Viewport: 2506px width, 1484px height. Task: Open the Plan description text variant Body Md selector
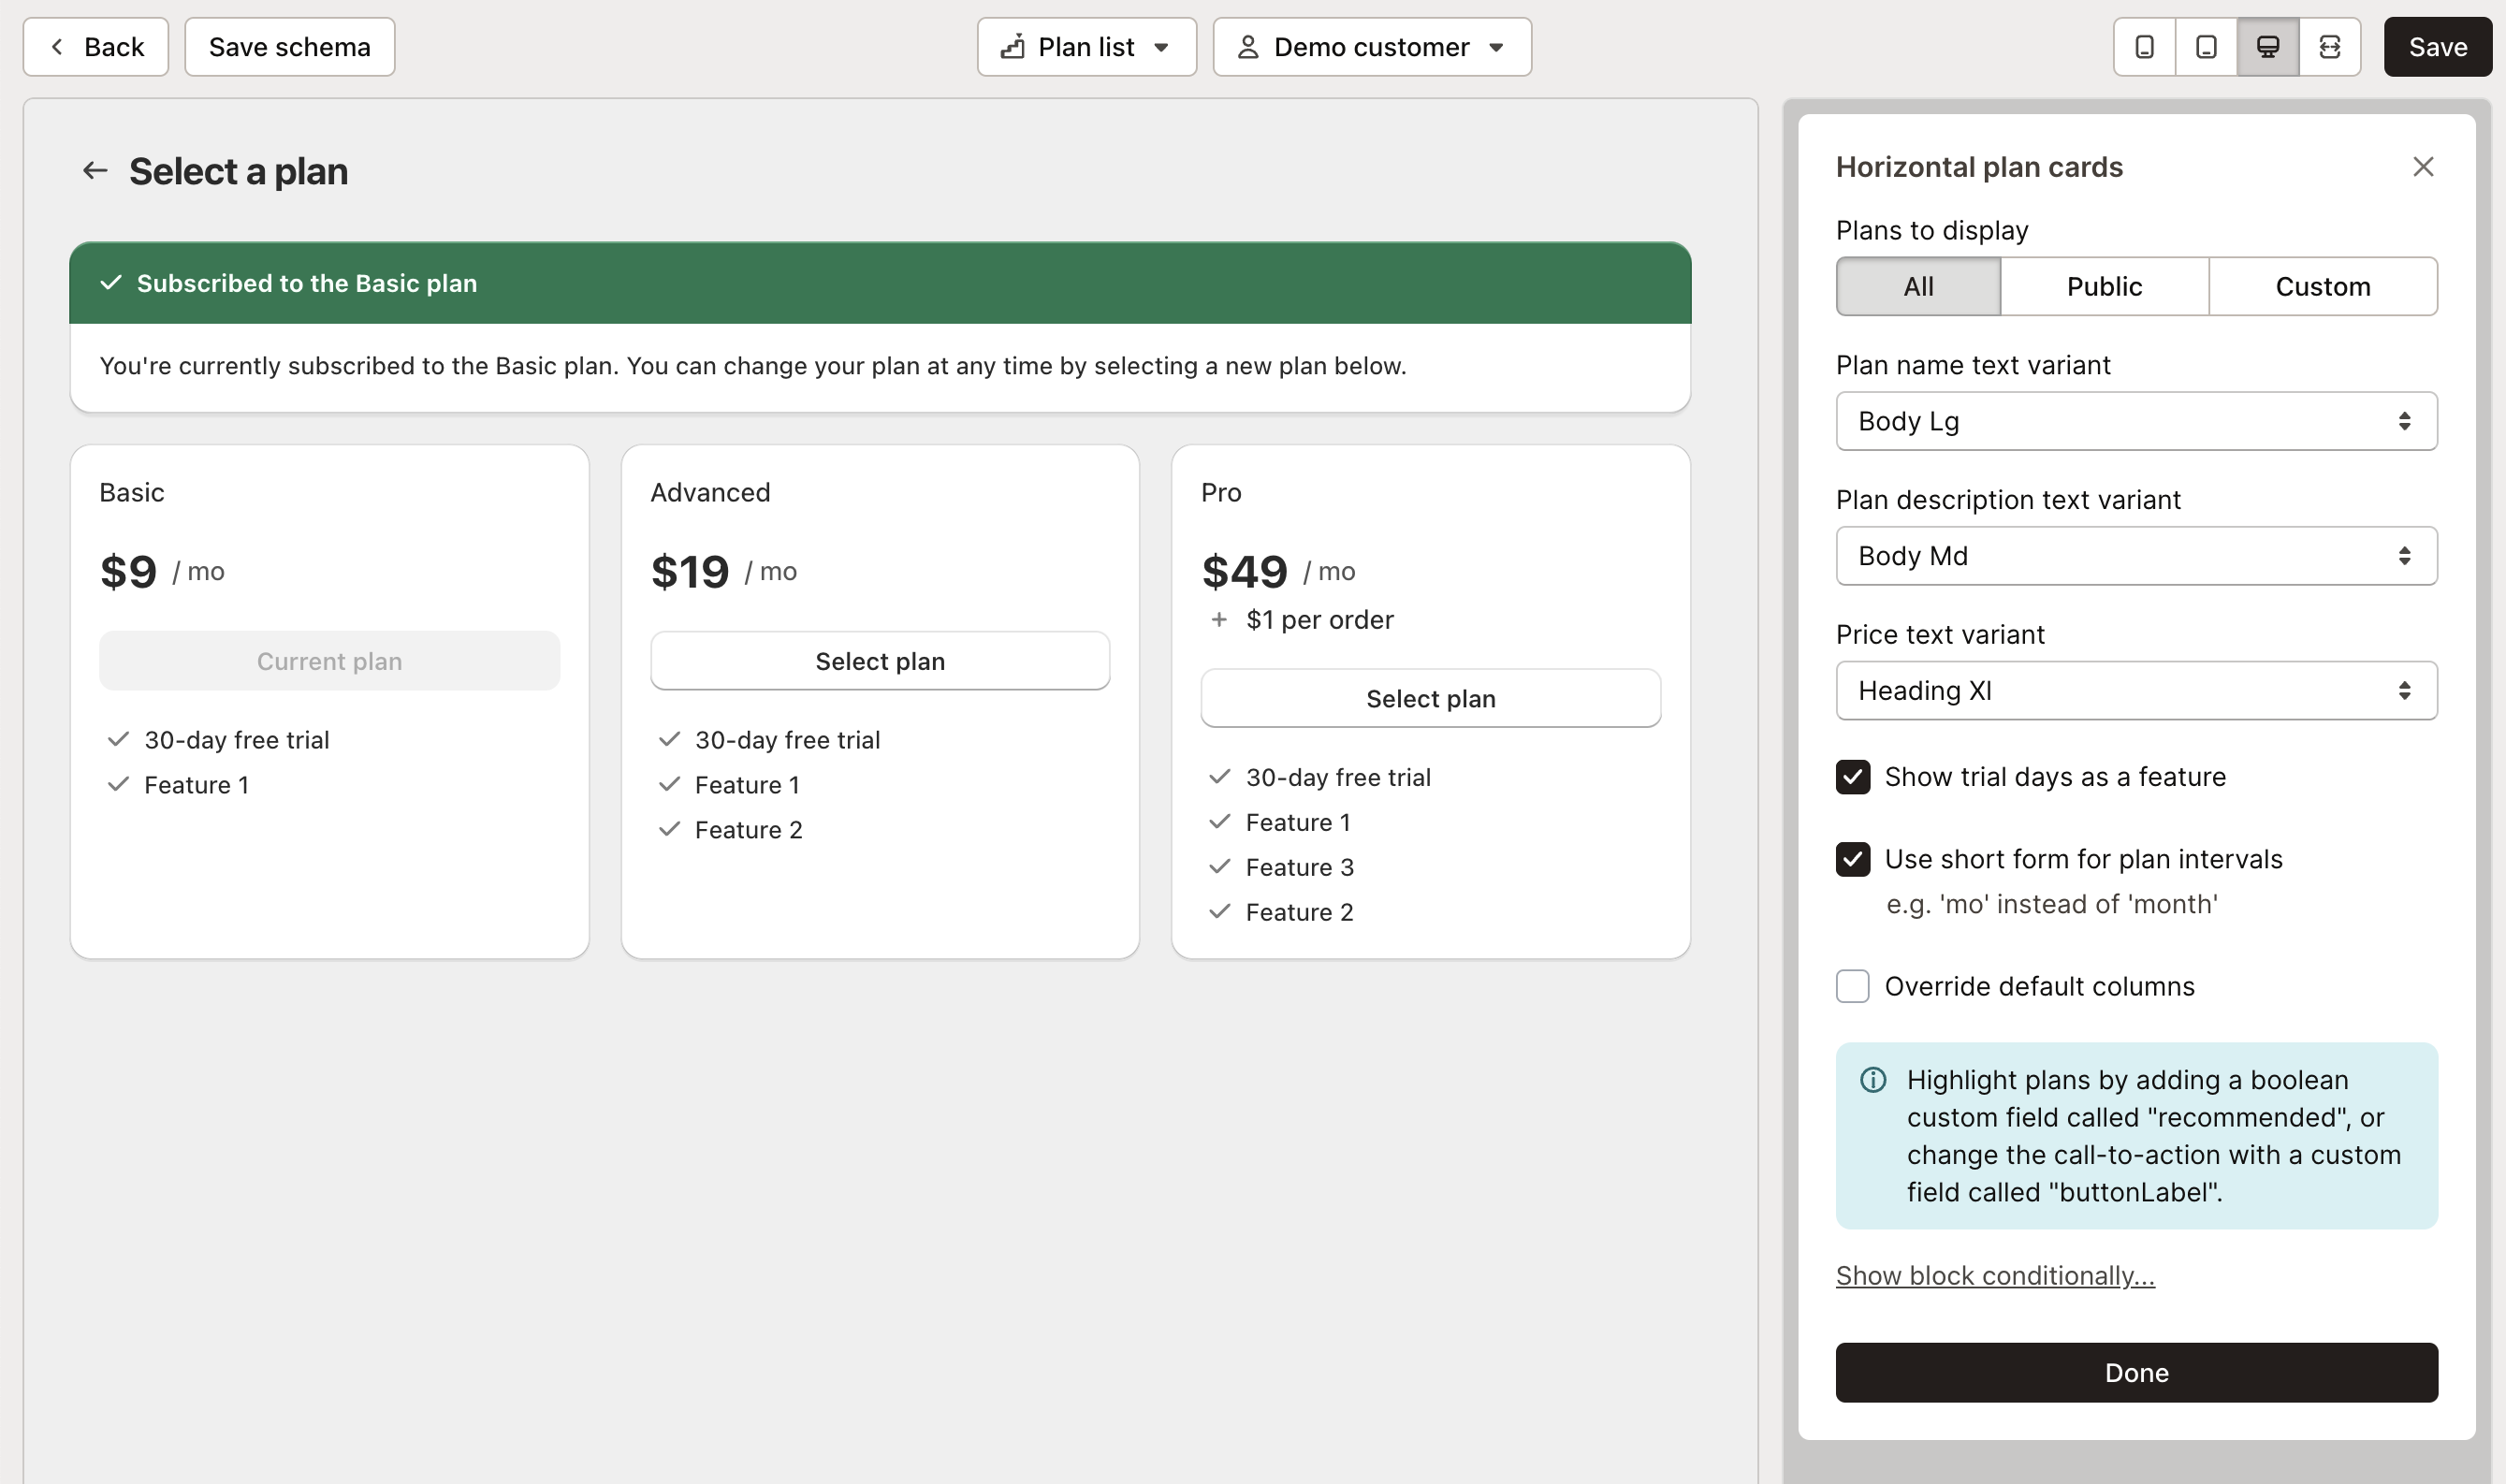pos(2136,556)
